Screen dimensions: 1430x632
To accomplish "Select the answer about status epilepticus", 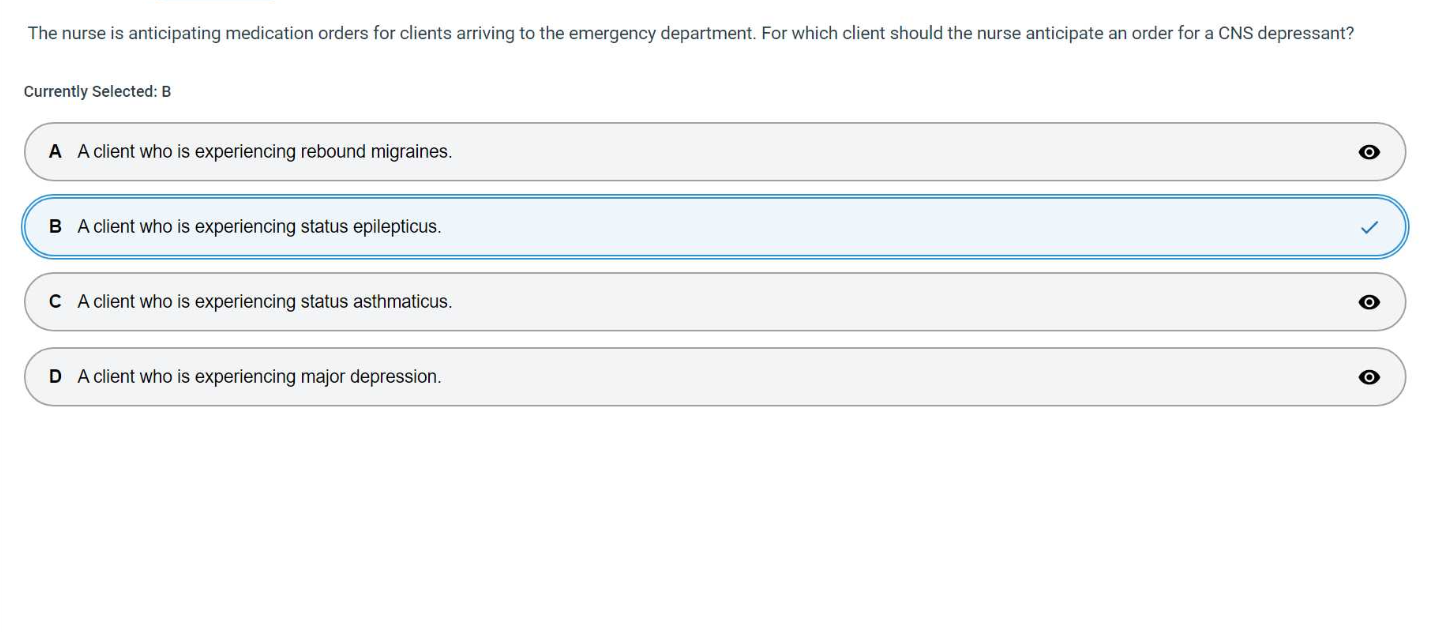I will click(259, 227).
